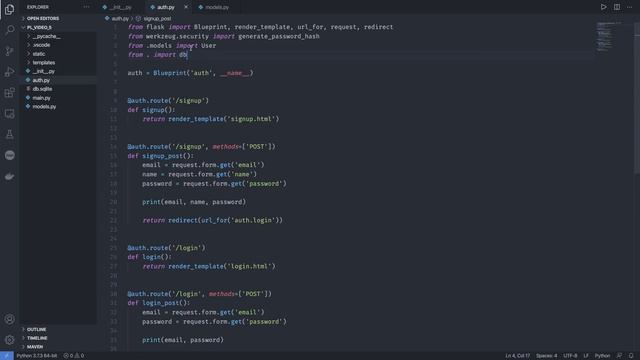Open the Search view in the activity bar

click(9, 30)
